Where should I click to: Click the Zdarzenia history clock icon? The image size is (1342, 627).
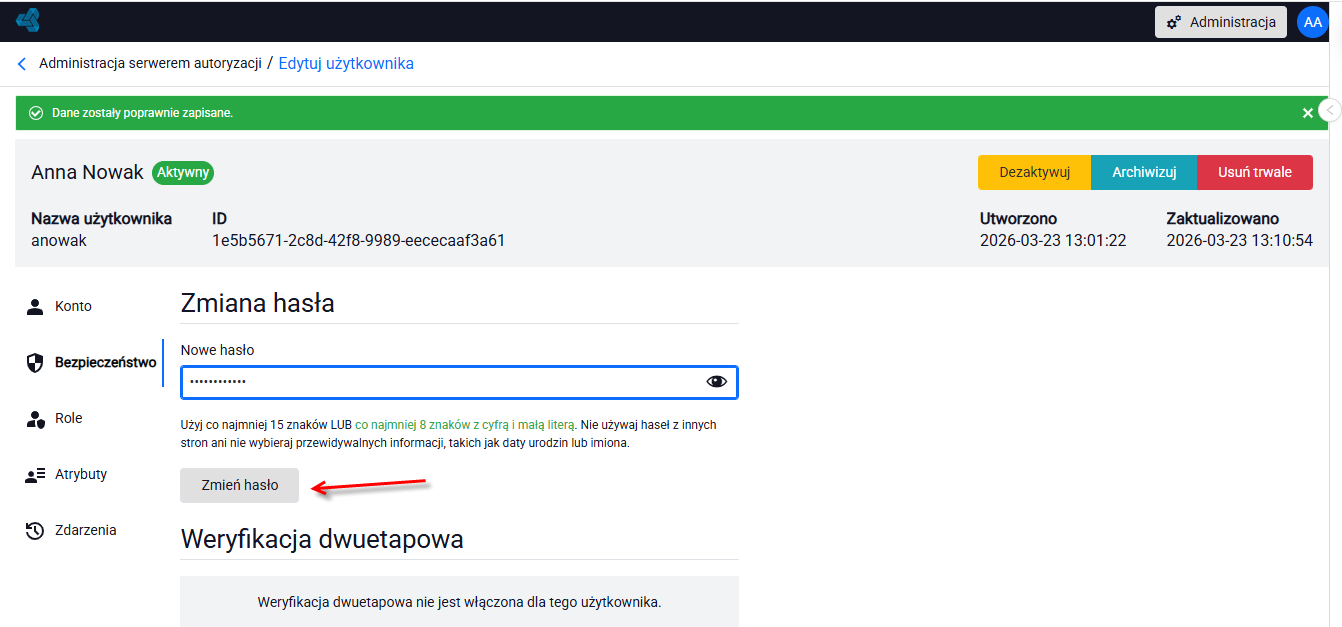click(36, 531)
